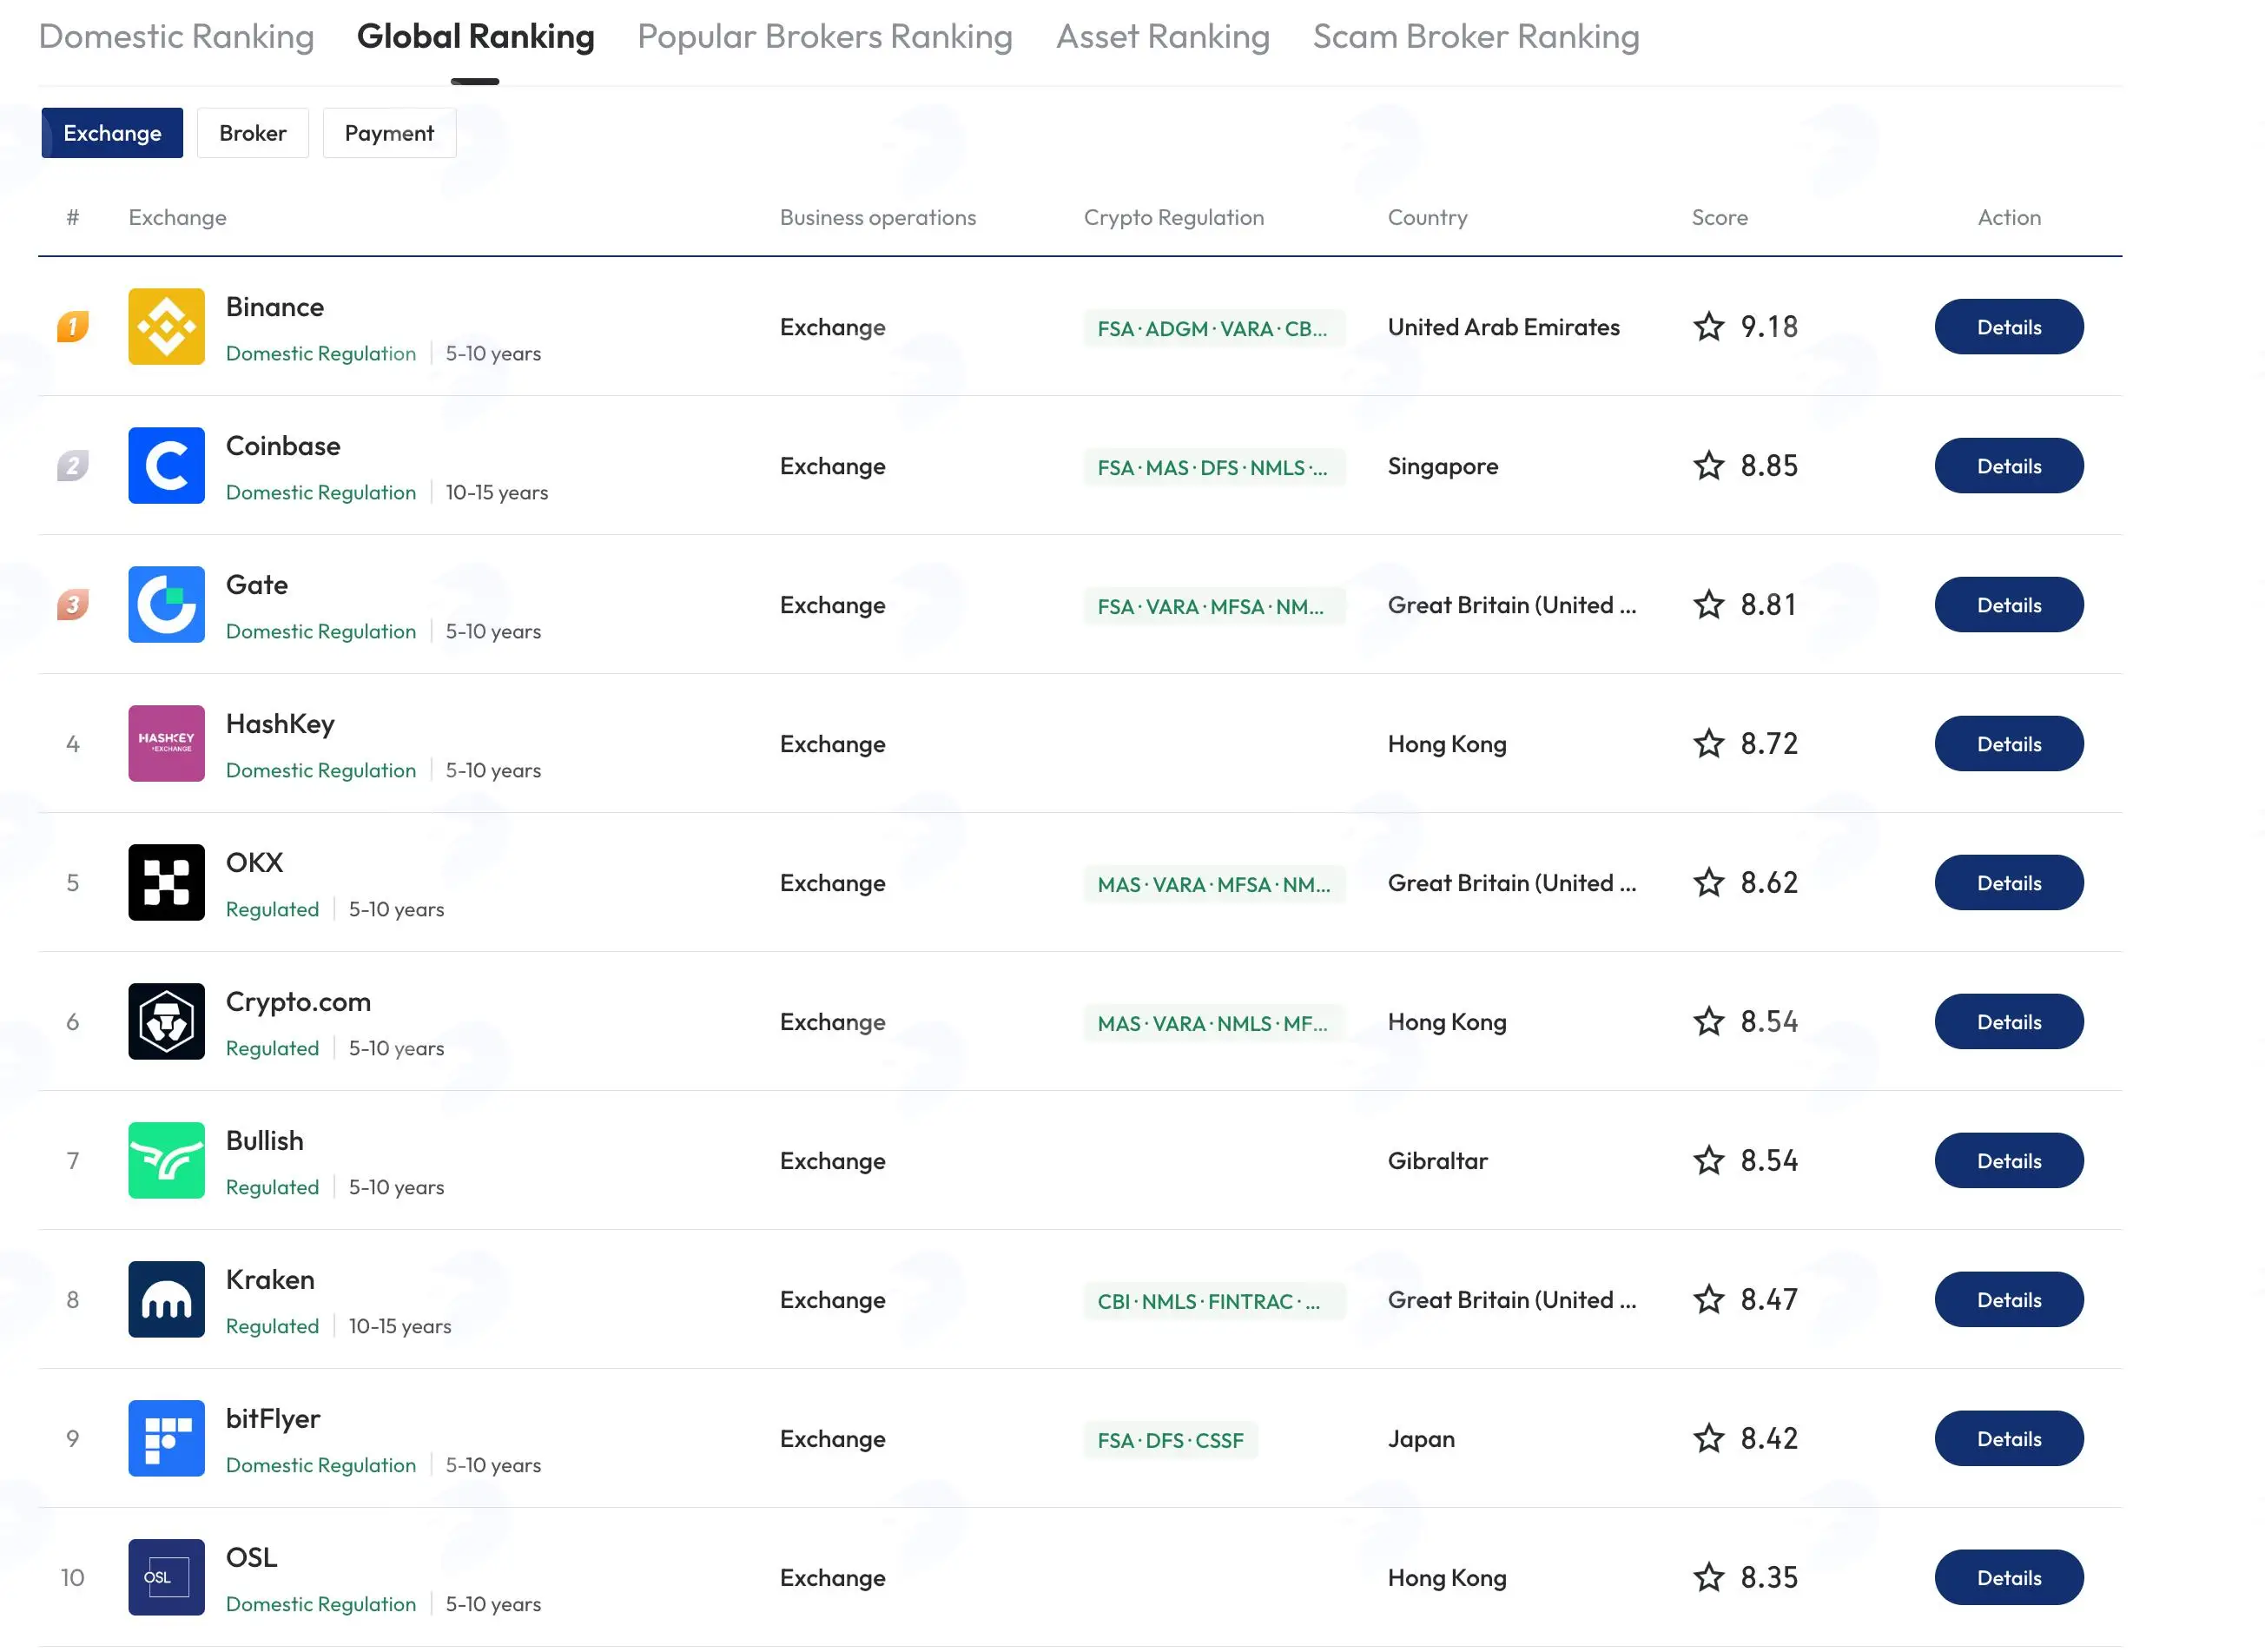Click the bitFlyer logo icon

click(x=166, y=1439)
